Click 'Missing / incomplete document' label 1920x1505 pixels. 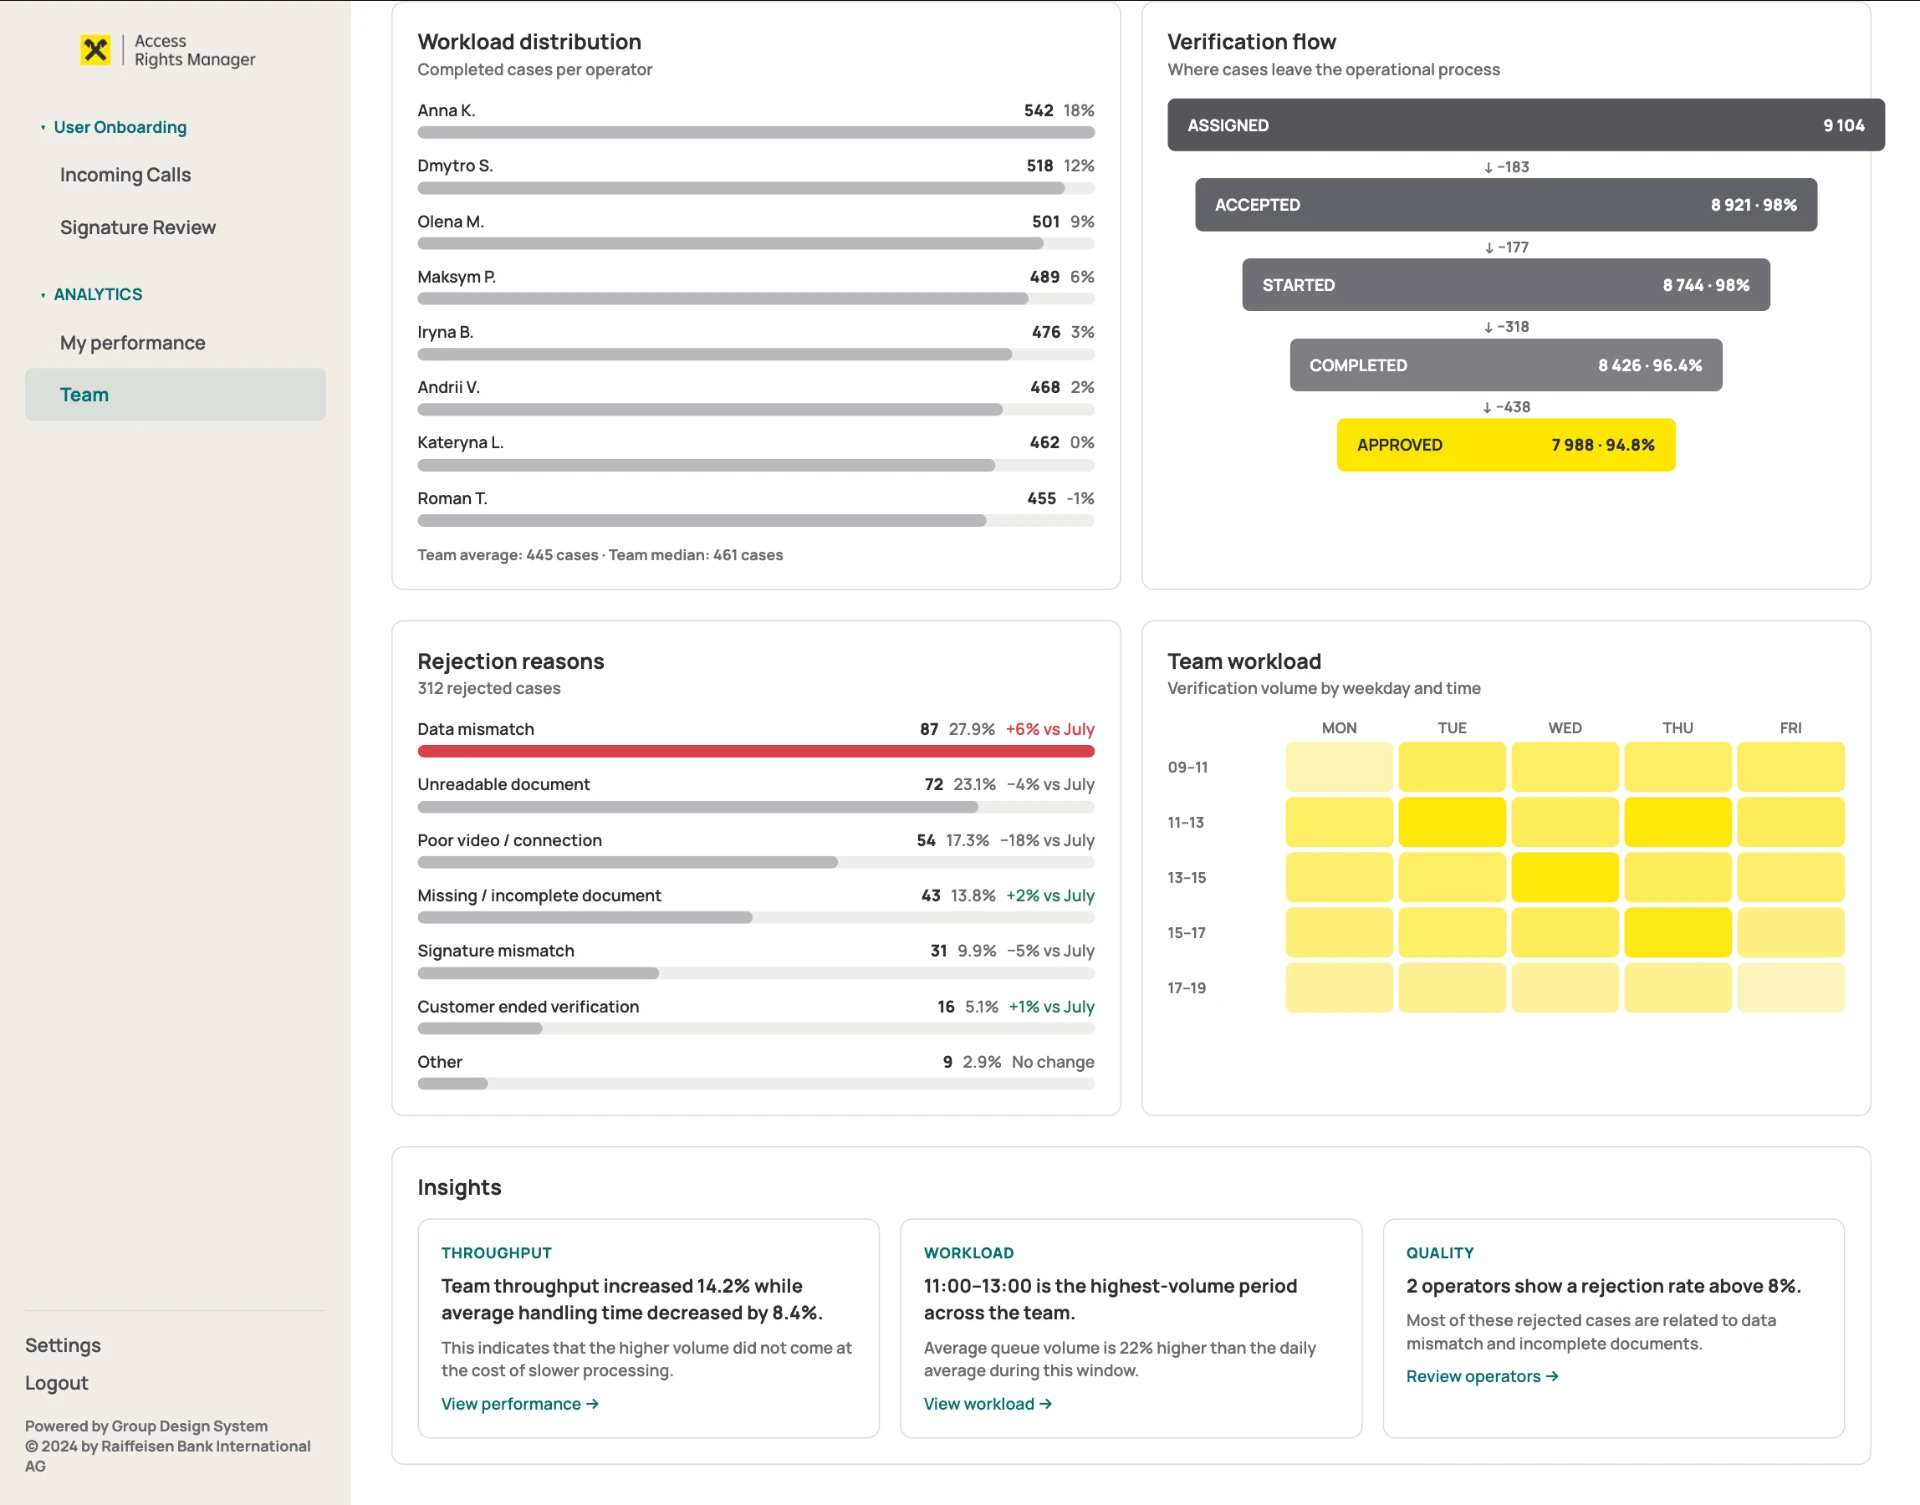(x=539, y=896)
